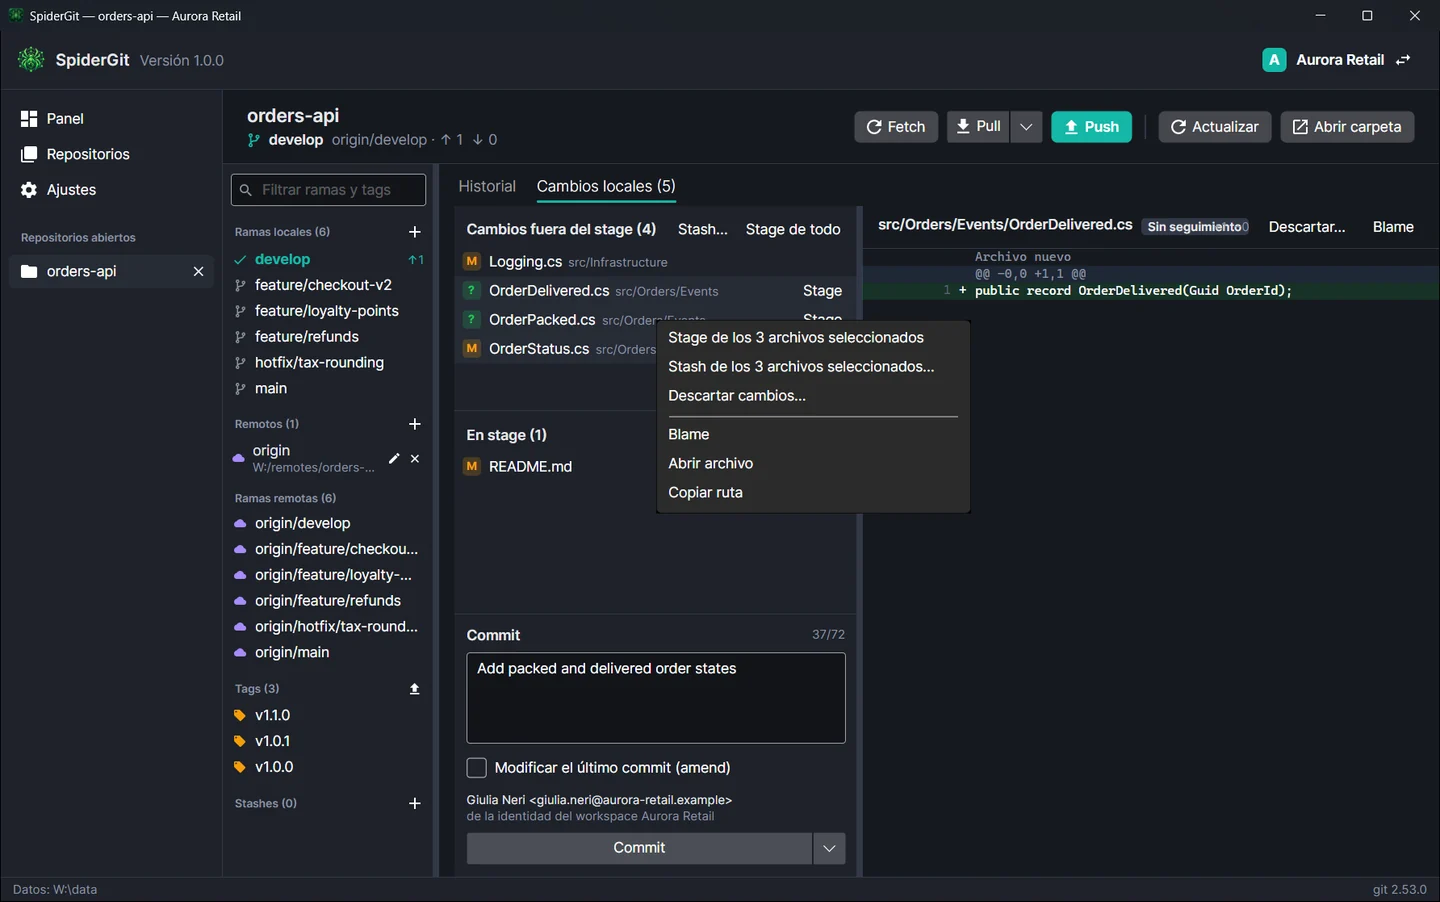Click Stage de todo

point(793,229)
